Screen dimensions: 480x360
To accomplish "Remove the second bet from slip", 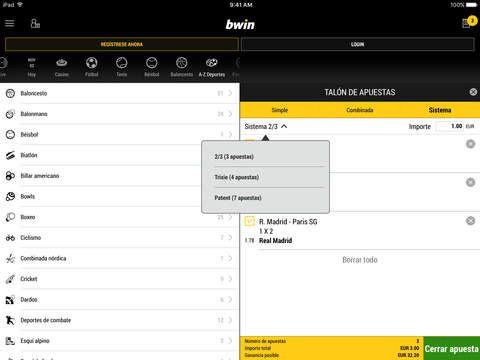I will (470, 182).
